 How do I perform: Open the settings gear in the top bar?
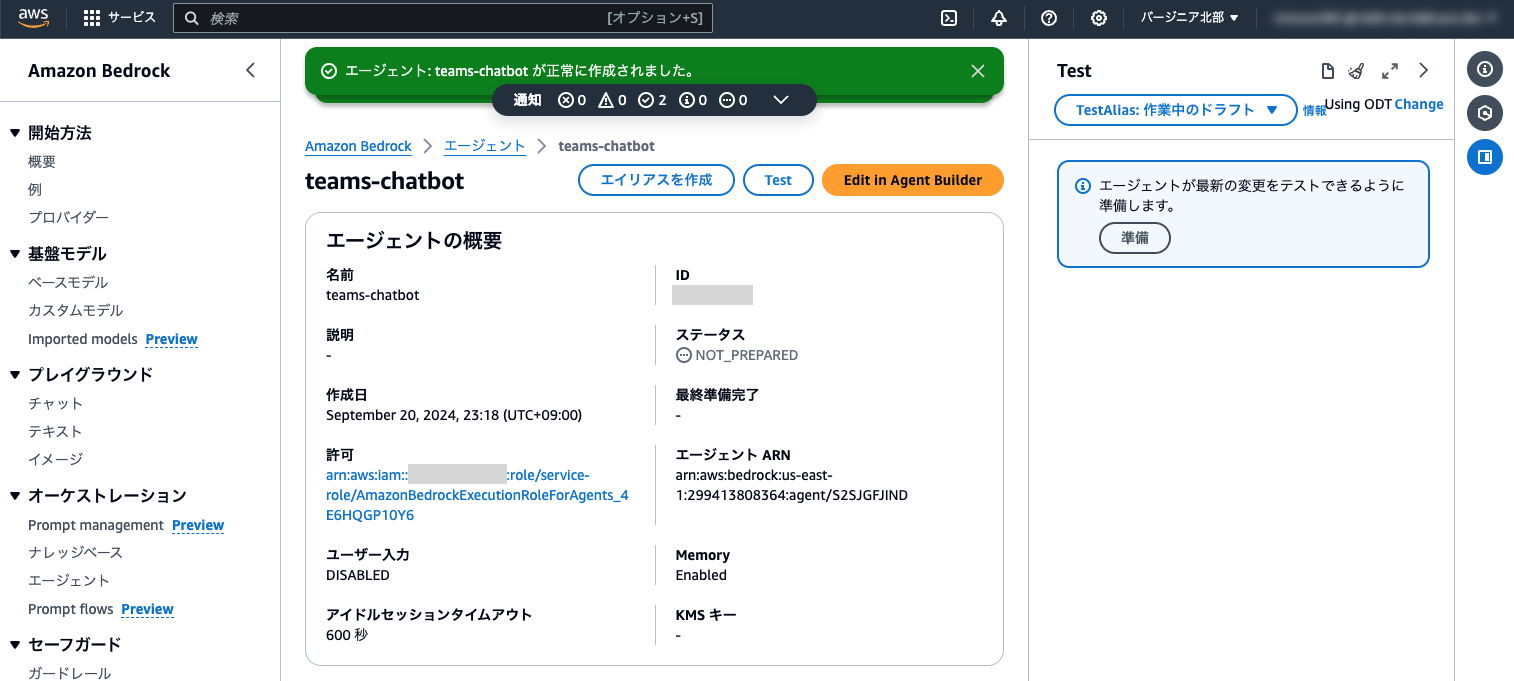click(1098, 17)
